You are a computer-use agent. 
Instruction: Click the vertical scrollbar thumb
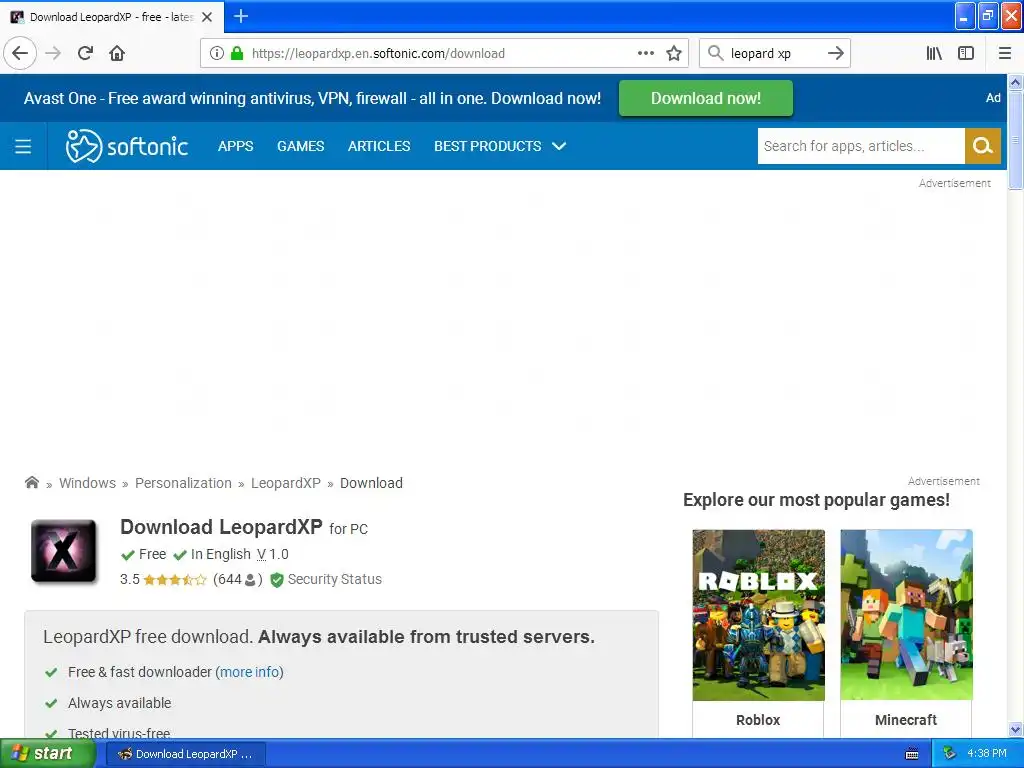(x=1015, y=140)
